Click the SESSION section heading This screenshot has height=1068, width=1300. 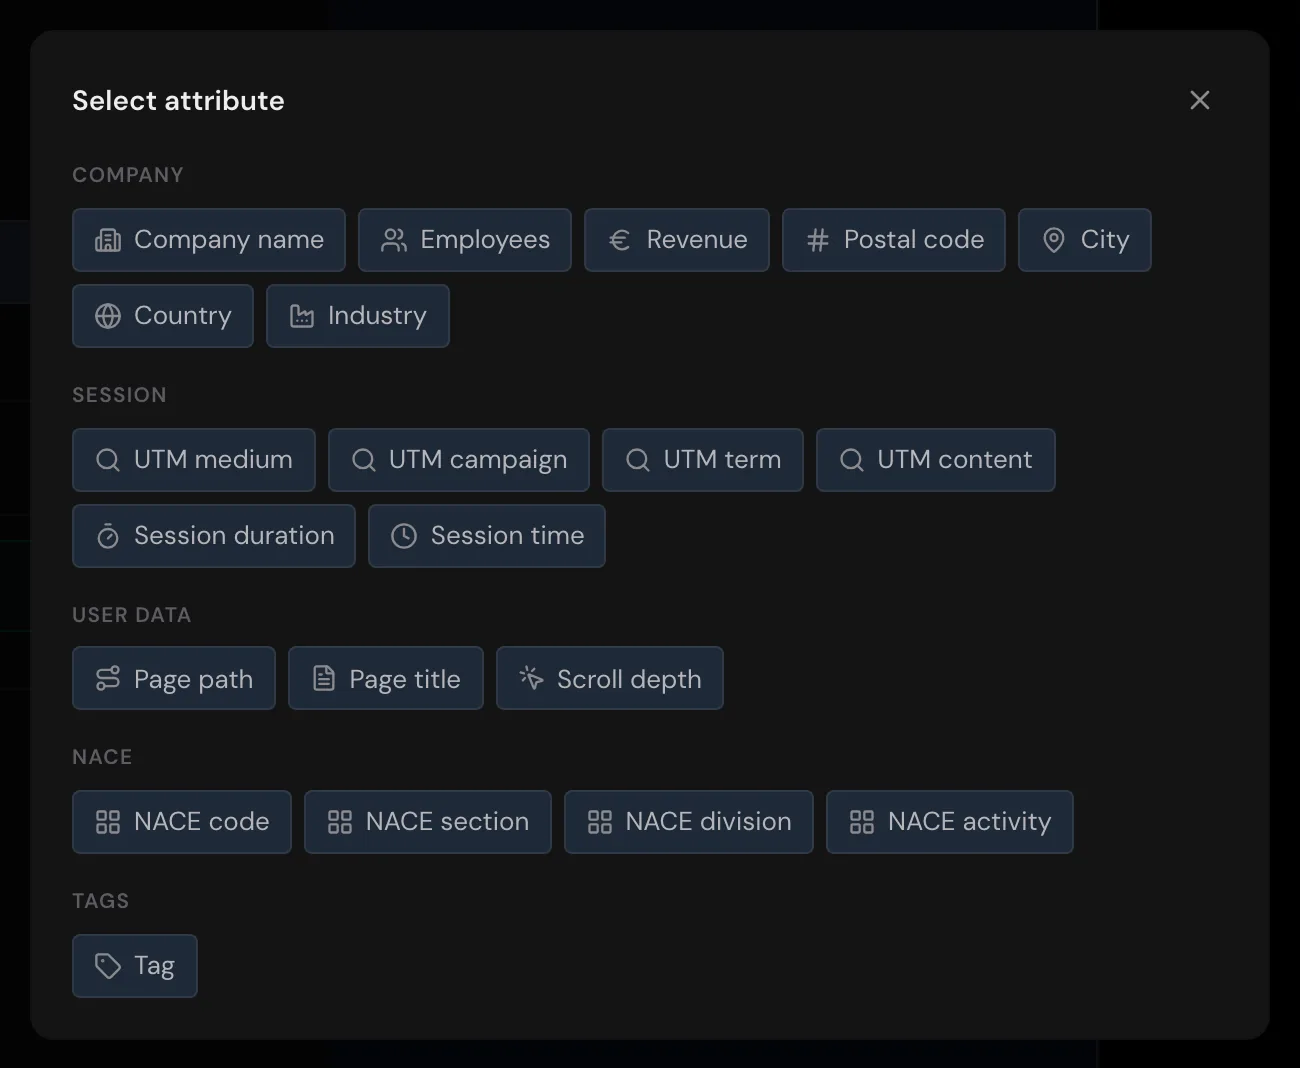(x=119, y=395)
